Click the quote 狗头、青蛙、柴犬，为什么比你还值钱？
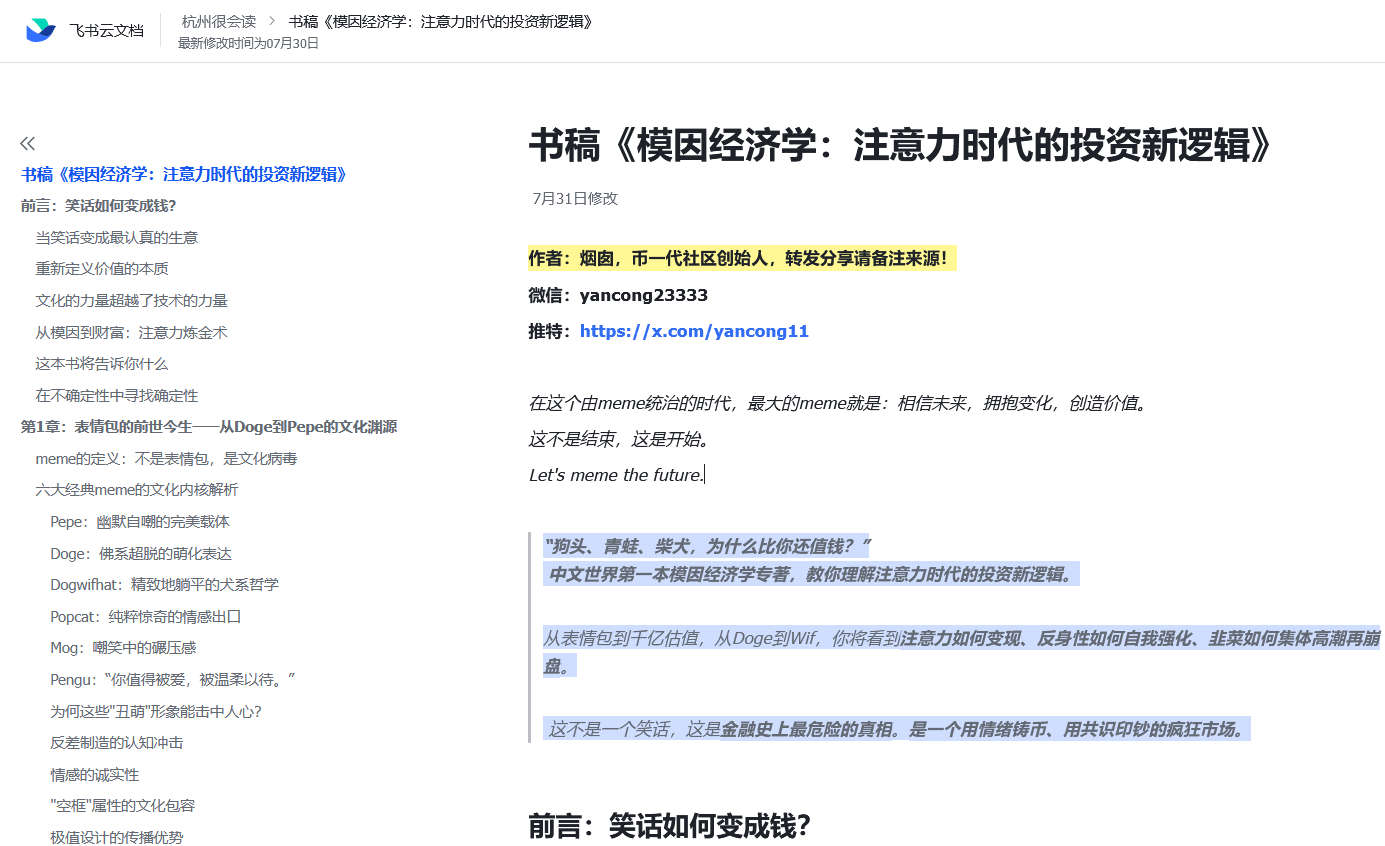This screenshot has width=1385, height=846. click(x=706, y=546)
